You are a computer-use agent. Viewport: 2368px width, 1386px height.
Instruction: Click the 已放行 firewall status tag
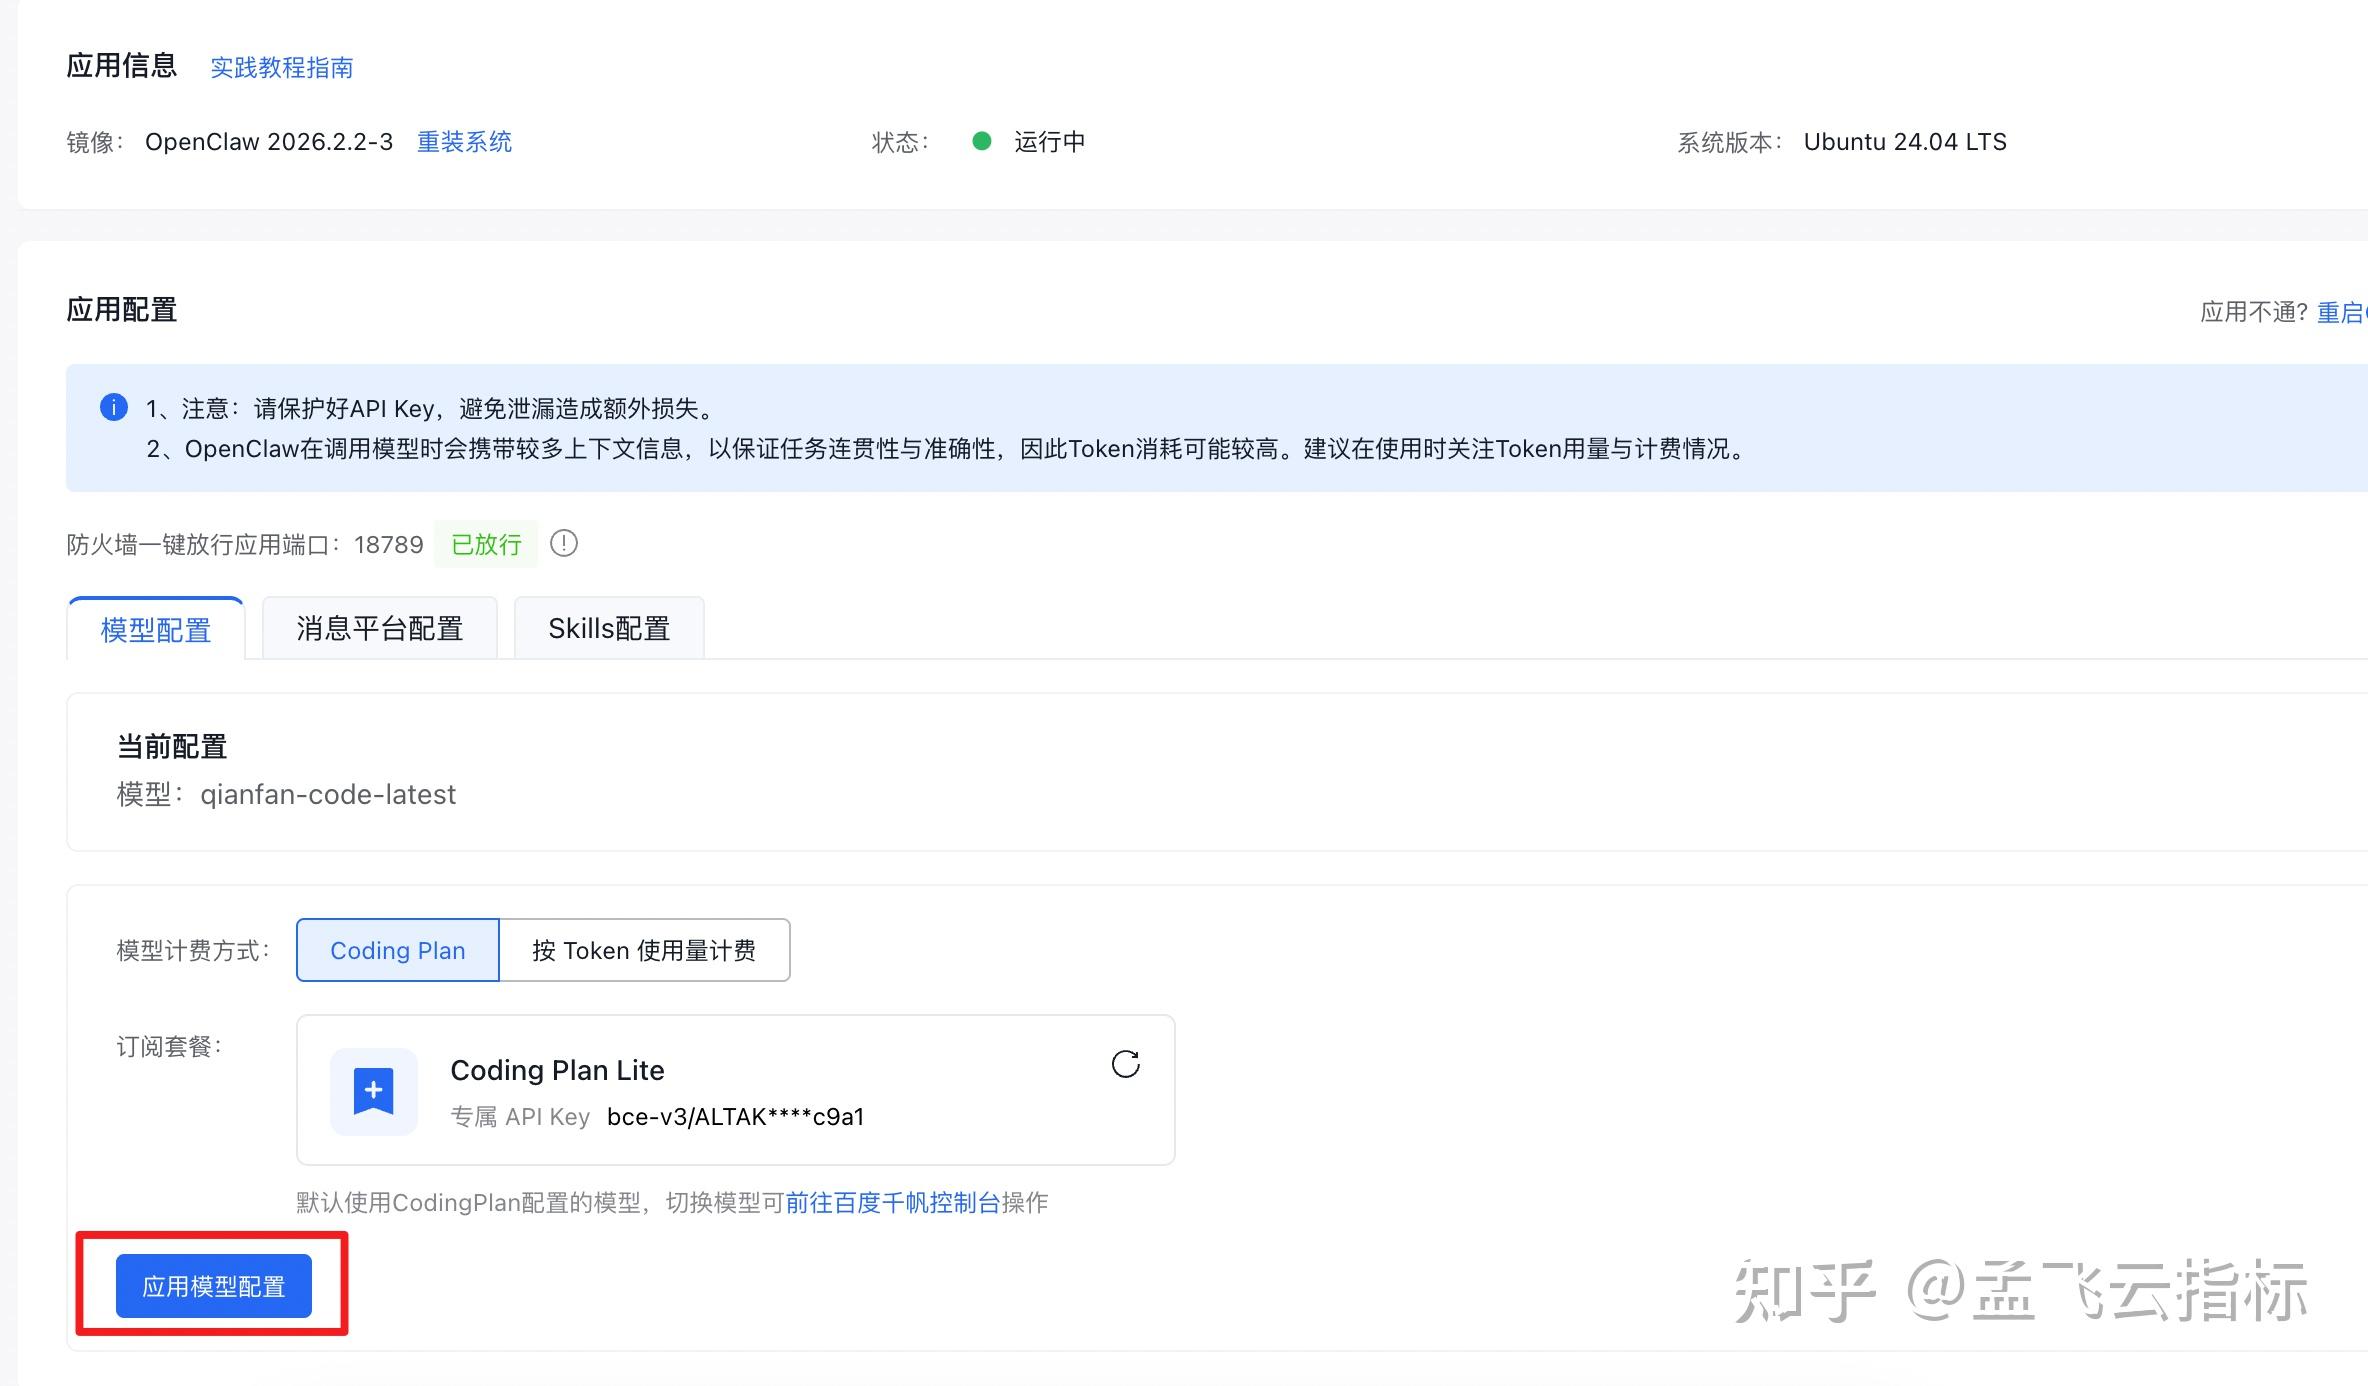pos(486,544)
